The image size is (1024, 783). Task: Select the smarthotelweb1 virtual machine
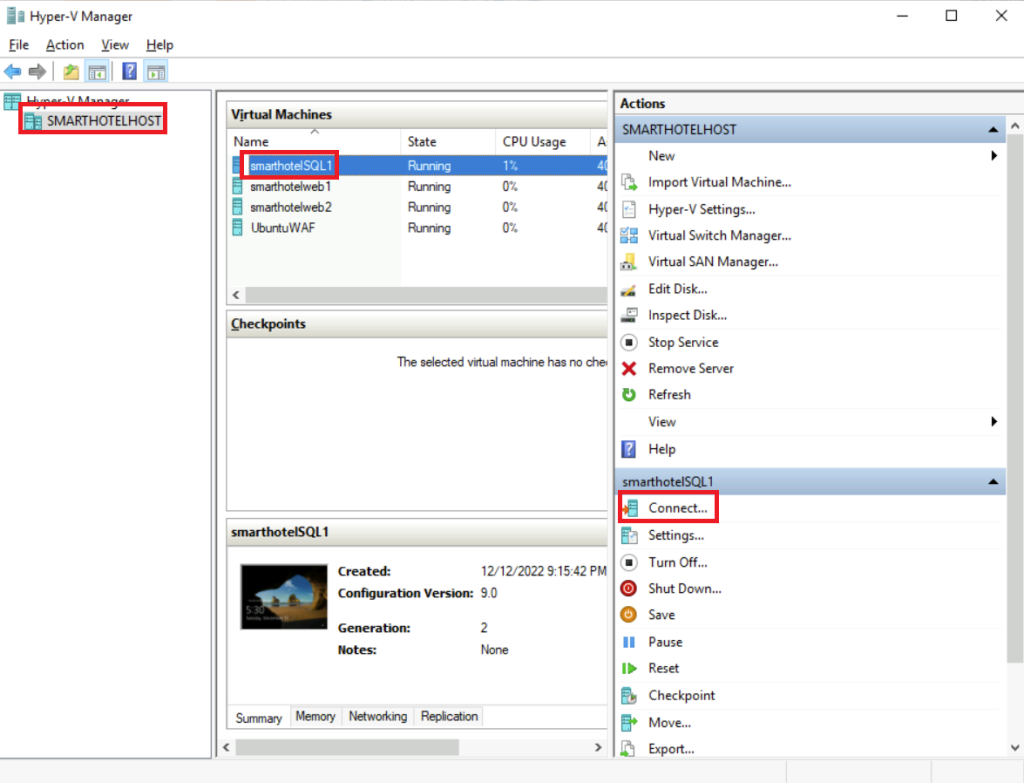(419, 187)
